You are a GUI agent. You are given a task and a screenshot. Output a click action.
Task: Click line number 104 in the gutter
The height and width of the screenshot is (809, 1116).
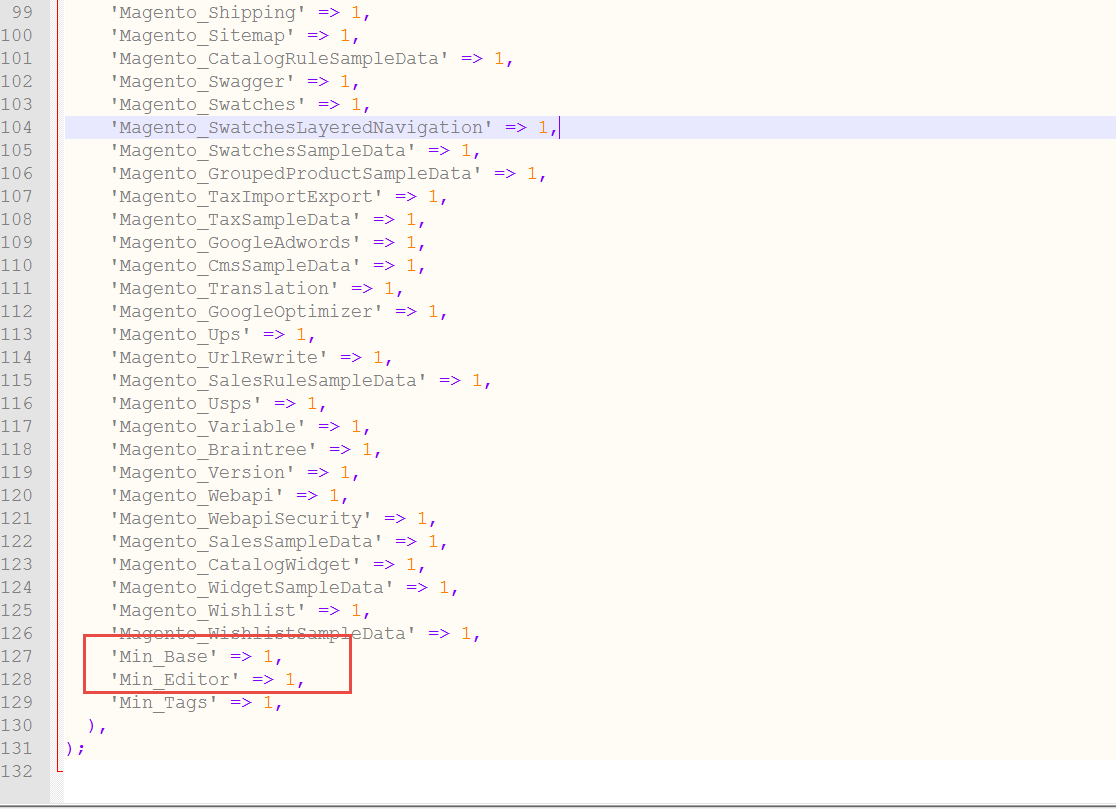tap(16, 127)
